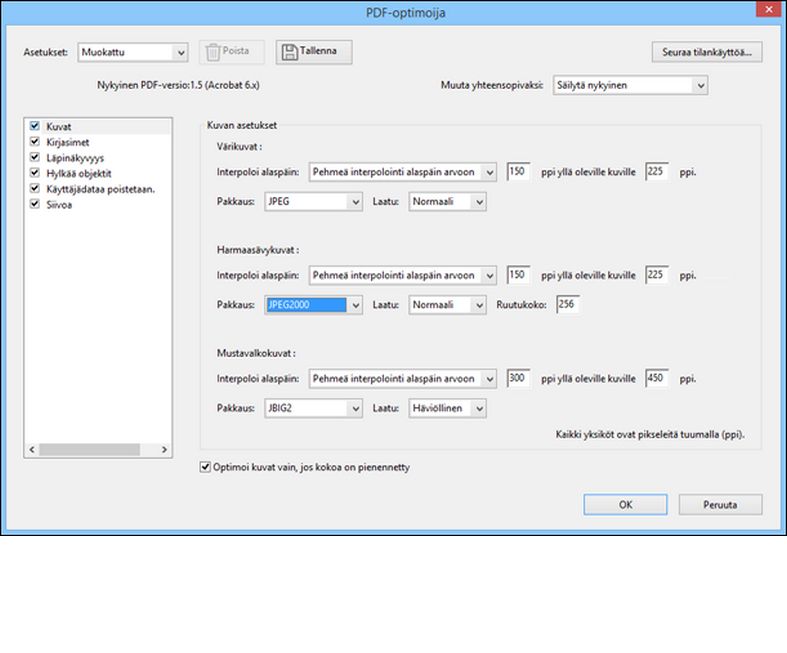Toggle the Kirjasimet checkbox
The width and height of the screenshot is (787, 653).
click(x=35, y=142)
